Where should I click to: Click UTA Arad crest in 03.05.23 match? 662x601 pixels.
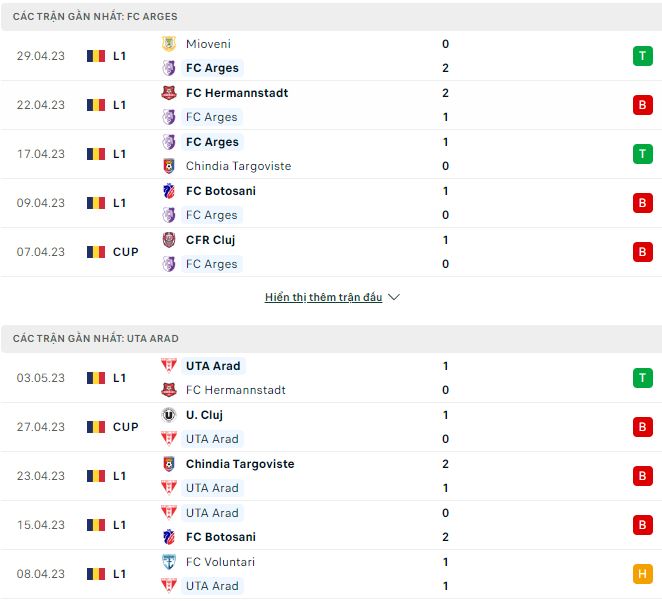click(x=168, y=366)
